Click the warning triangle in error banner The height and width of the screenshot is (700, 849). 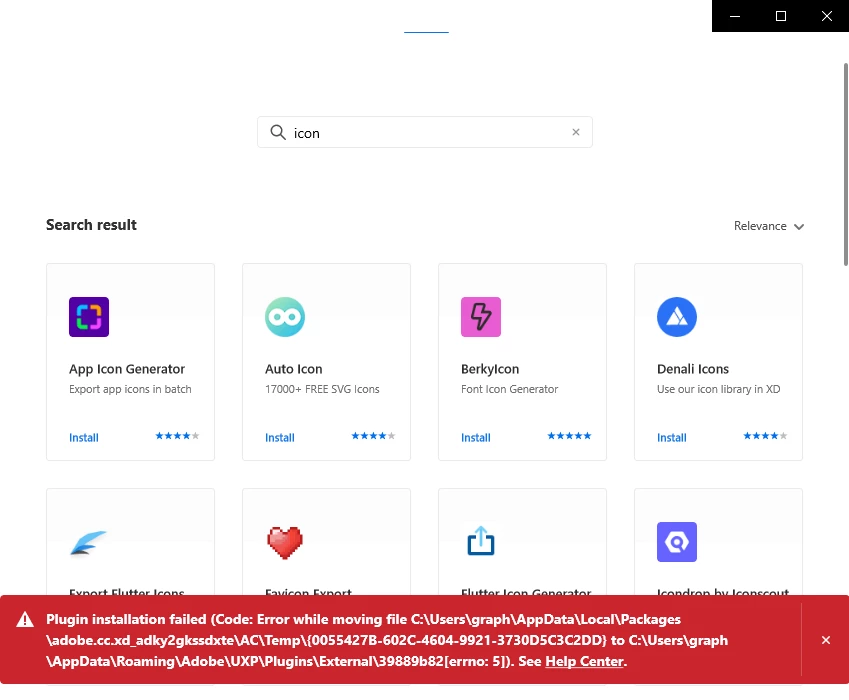point(25,619)
